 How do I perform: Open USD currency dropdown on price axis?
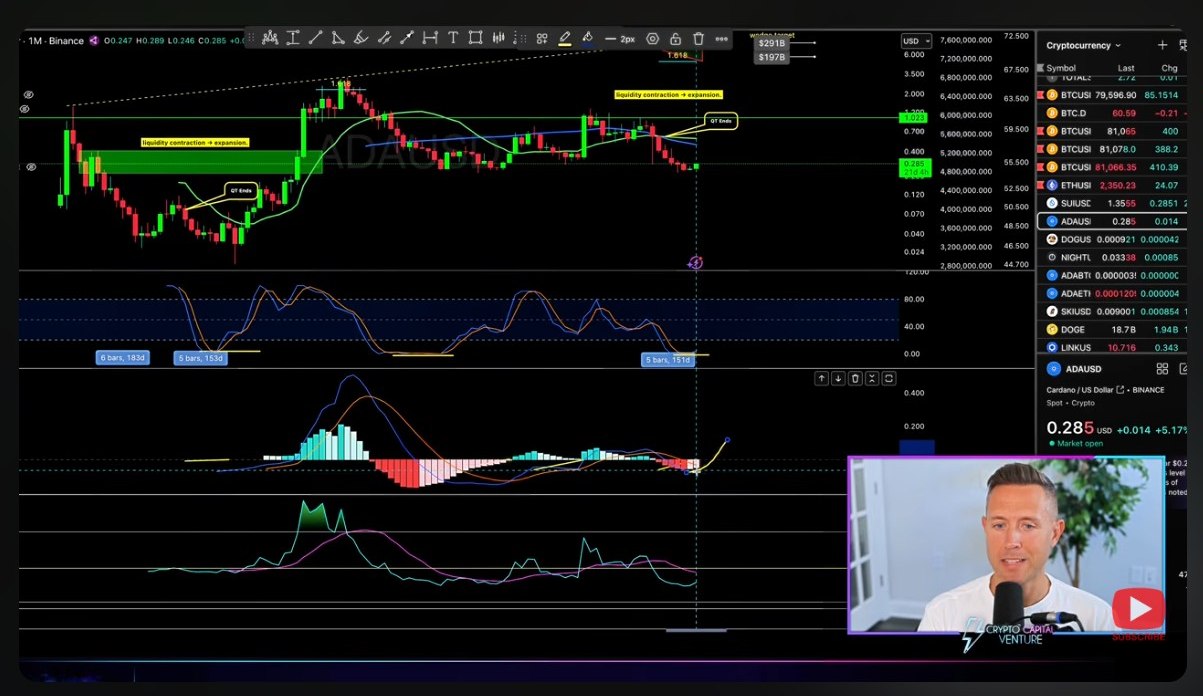click(x=916, y=41)
